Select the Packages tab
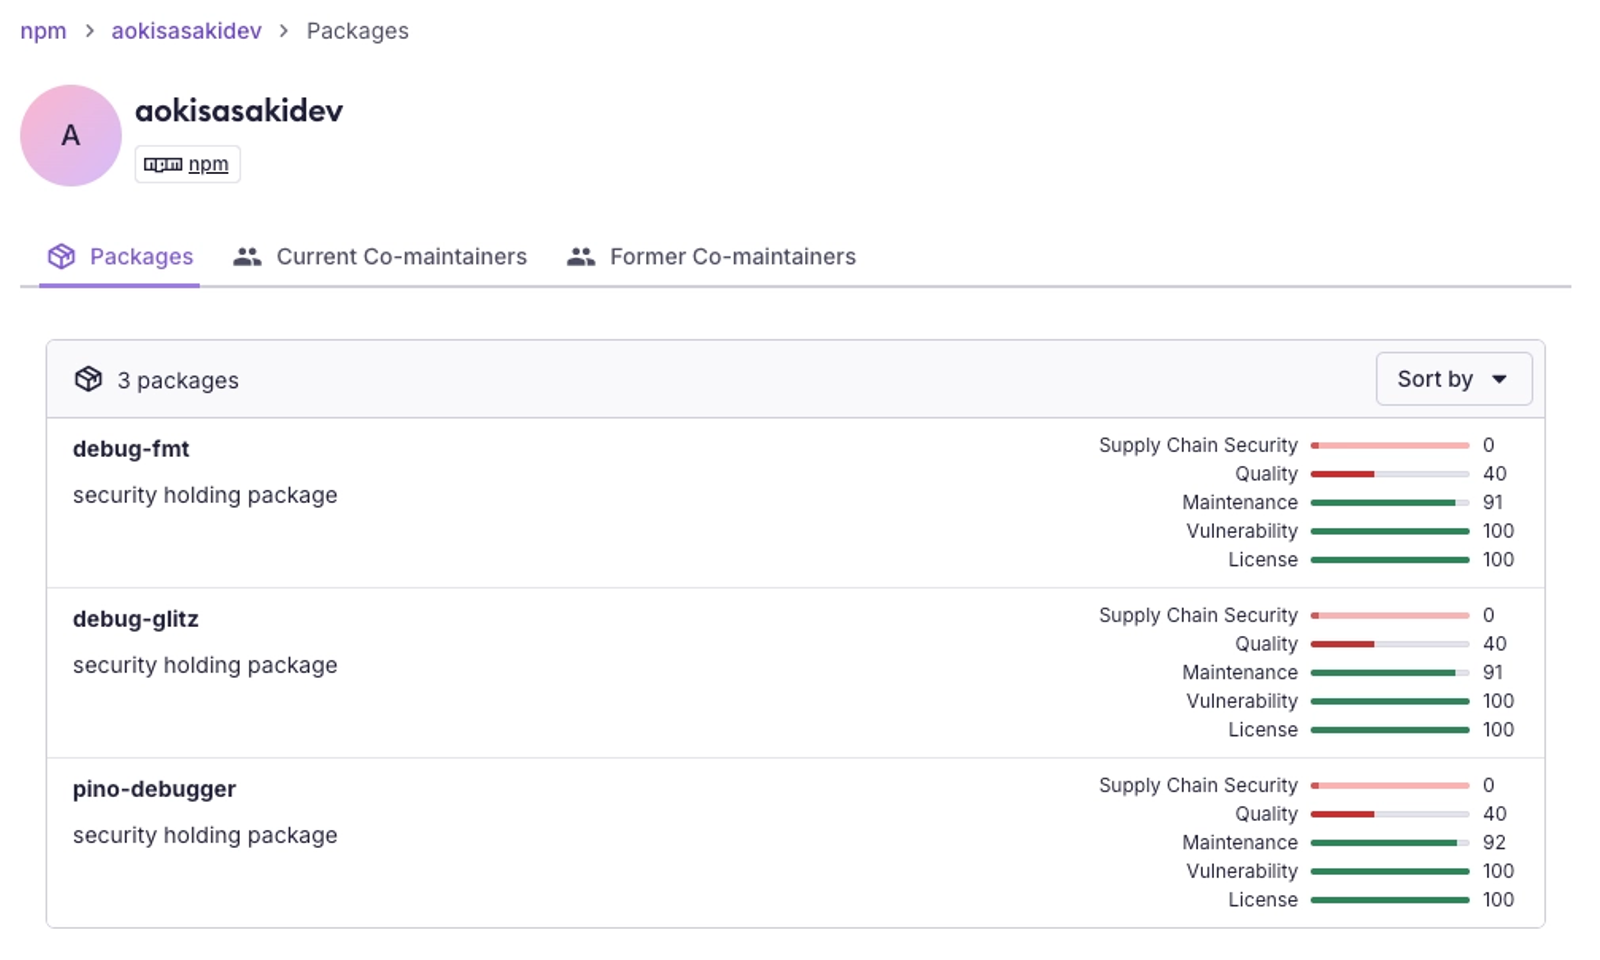The height and width of the screenshot is (960, 1600). pos(141,257)
